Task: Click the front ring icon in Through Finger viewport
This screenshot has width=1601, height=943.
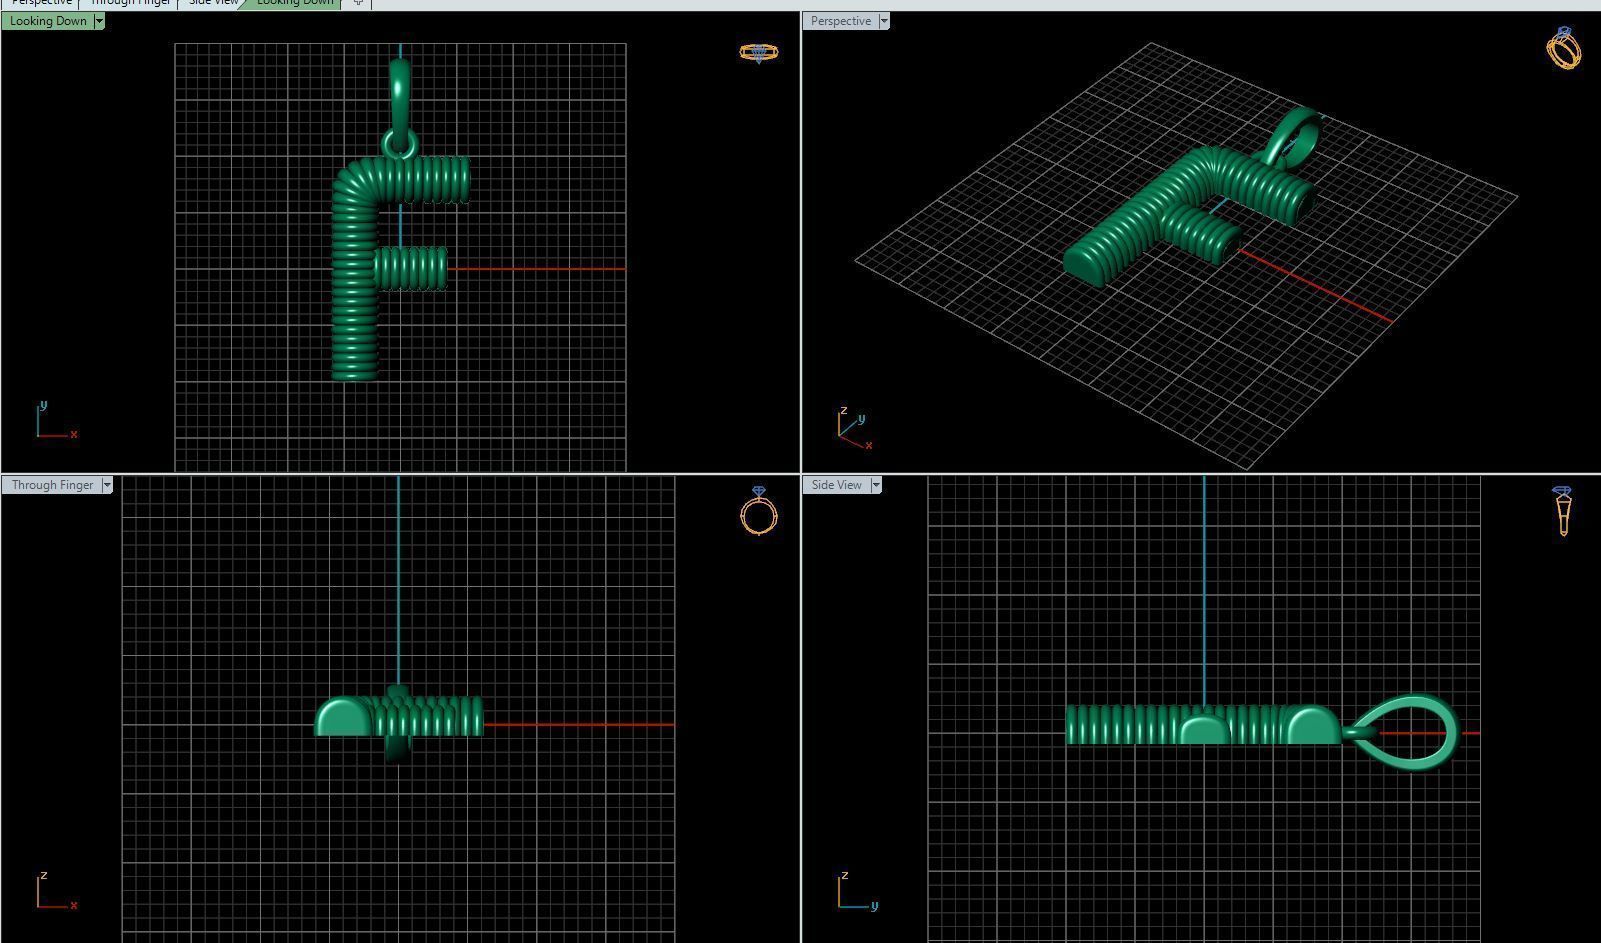Action: [x=759, y=511]
